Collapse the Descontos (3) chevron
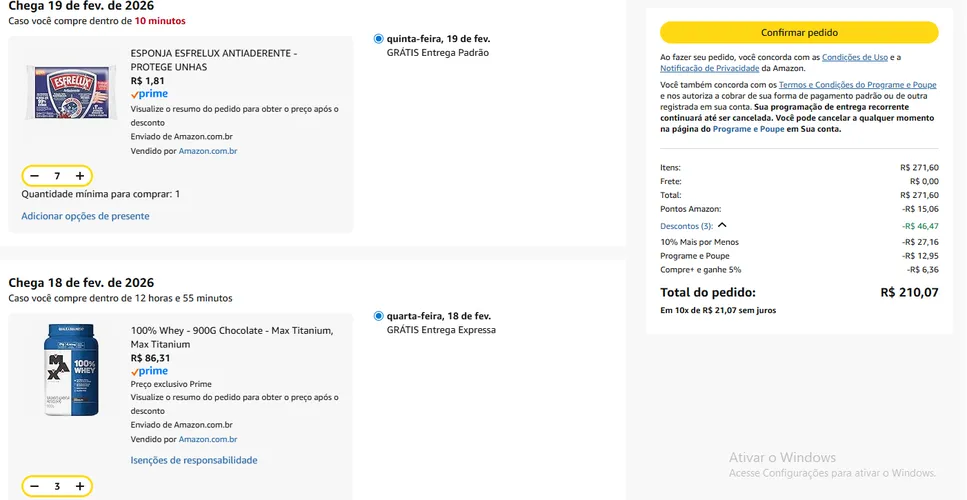The image size is (967, 500). (723, 226)
